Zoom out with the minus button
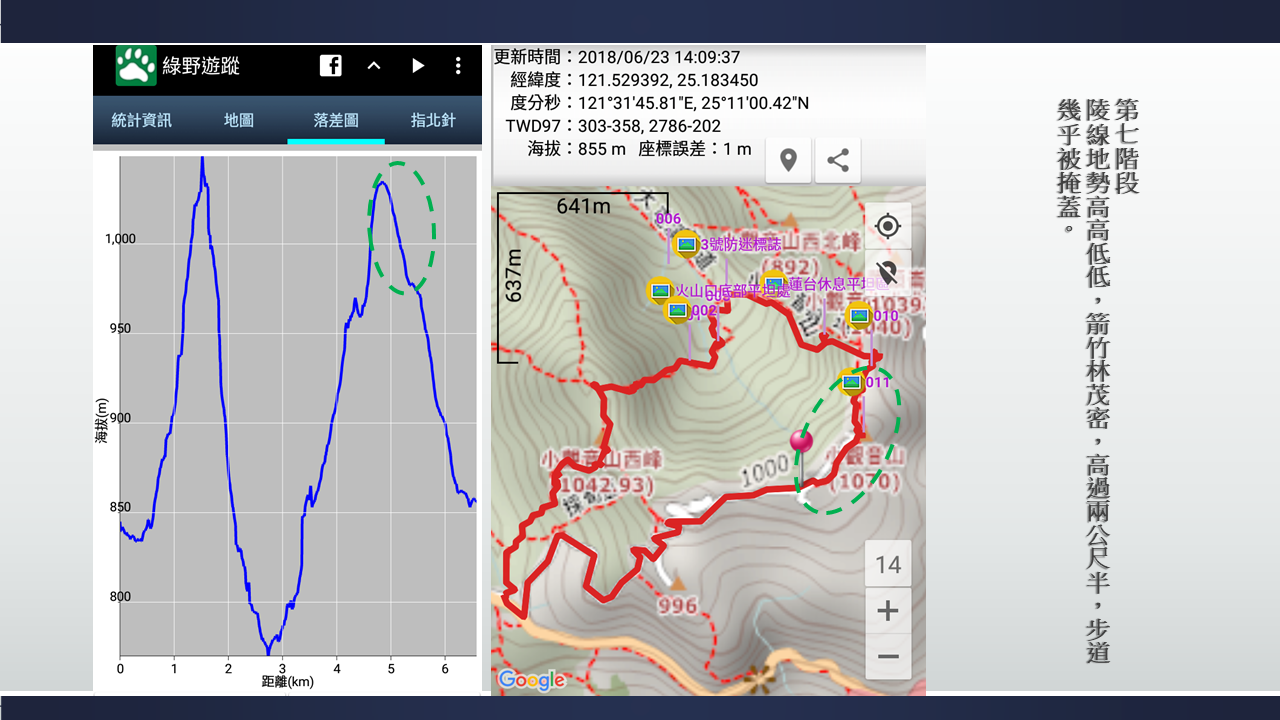Screen dimensions: 1280x720 pos(888,657)
